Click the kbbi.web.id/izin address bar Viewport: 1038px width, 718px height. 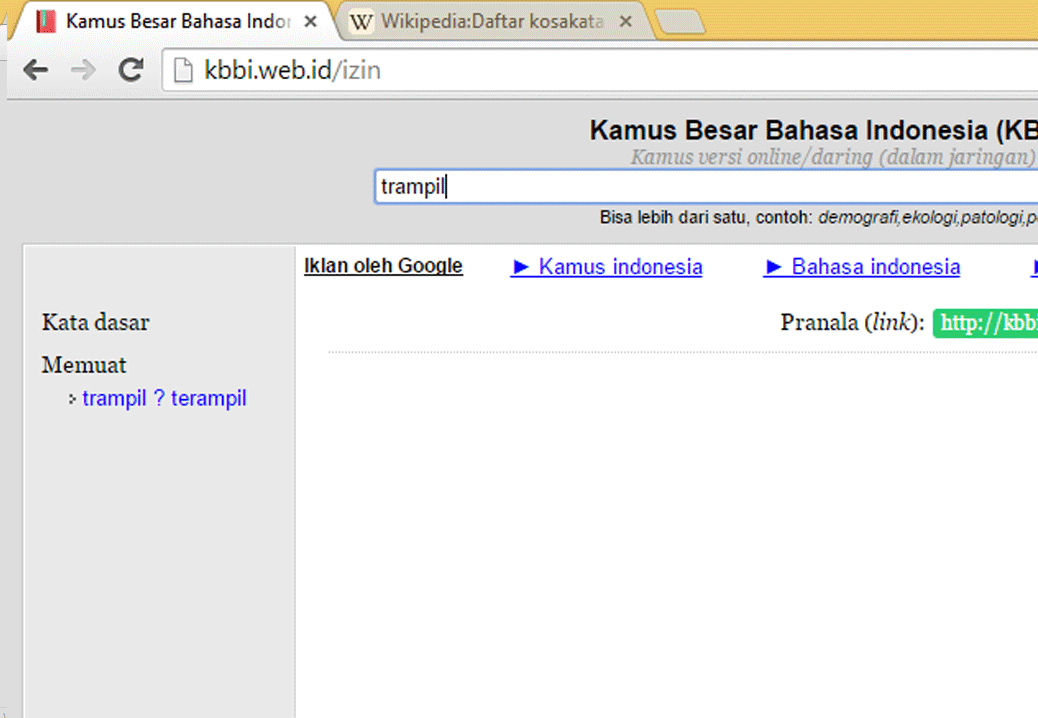click(600, 70)
